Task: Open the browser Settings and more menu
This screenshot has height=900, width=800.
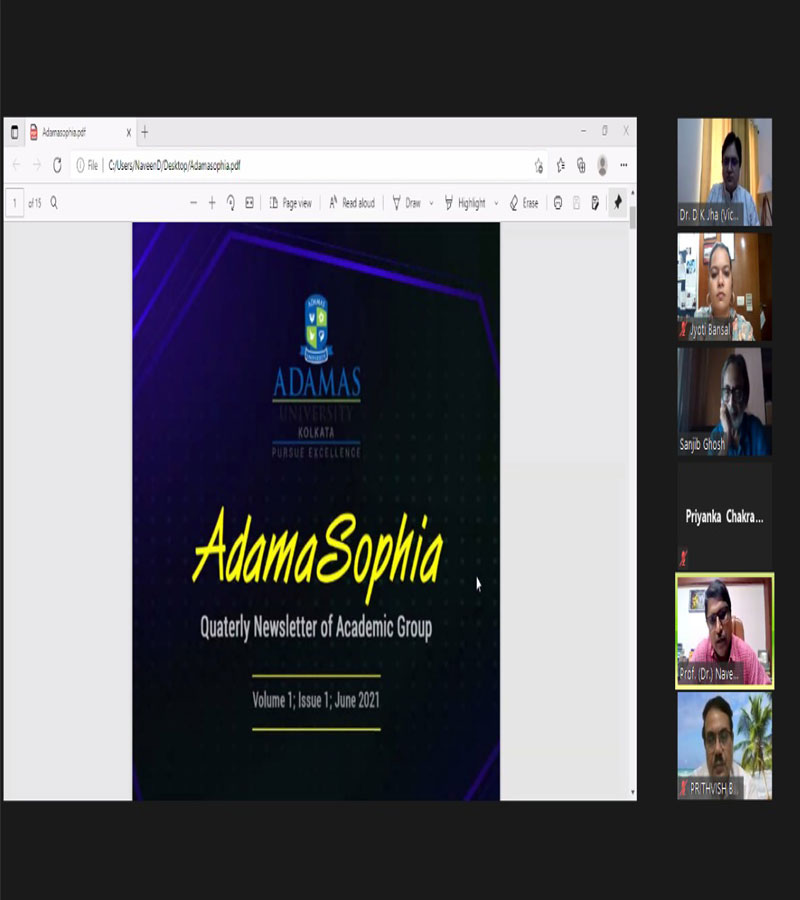Action: [x=624, y=165]
